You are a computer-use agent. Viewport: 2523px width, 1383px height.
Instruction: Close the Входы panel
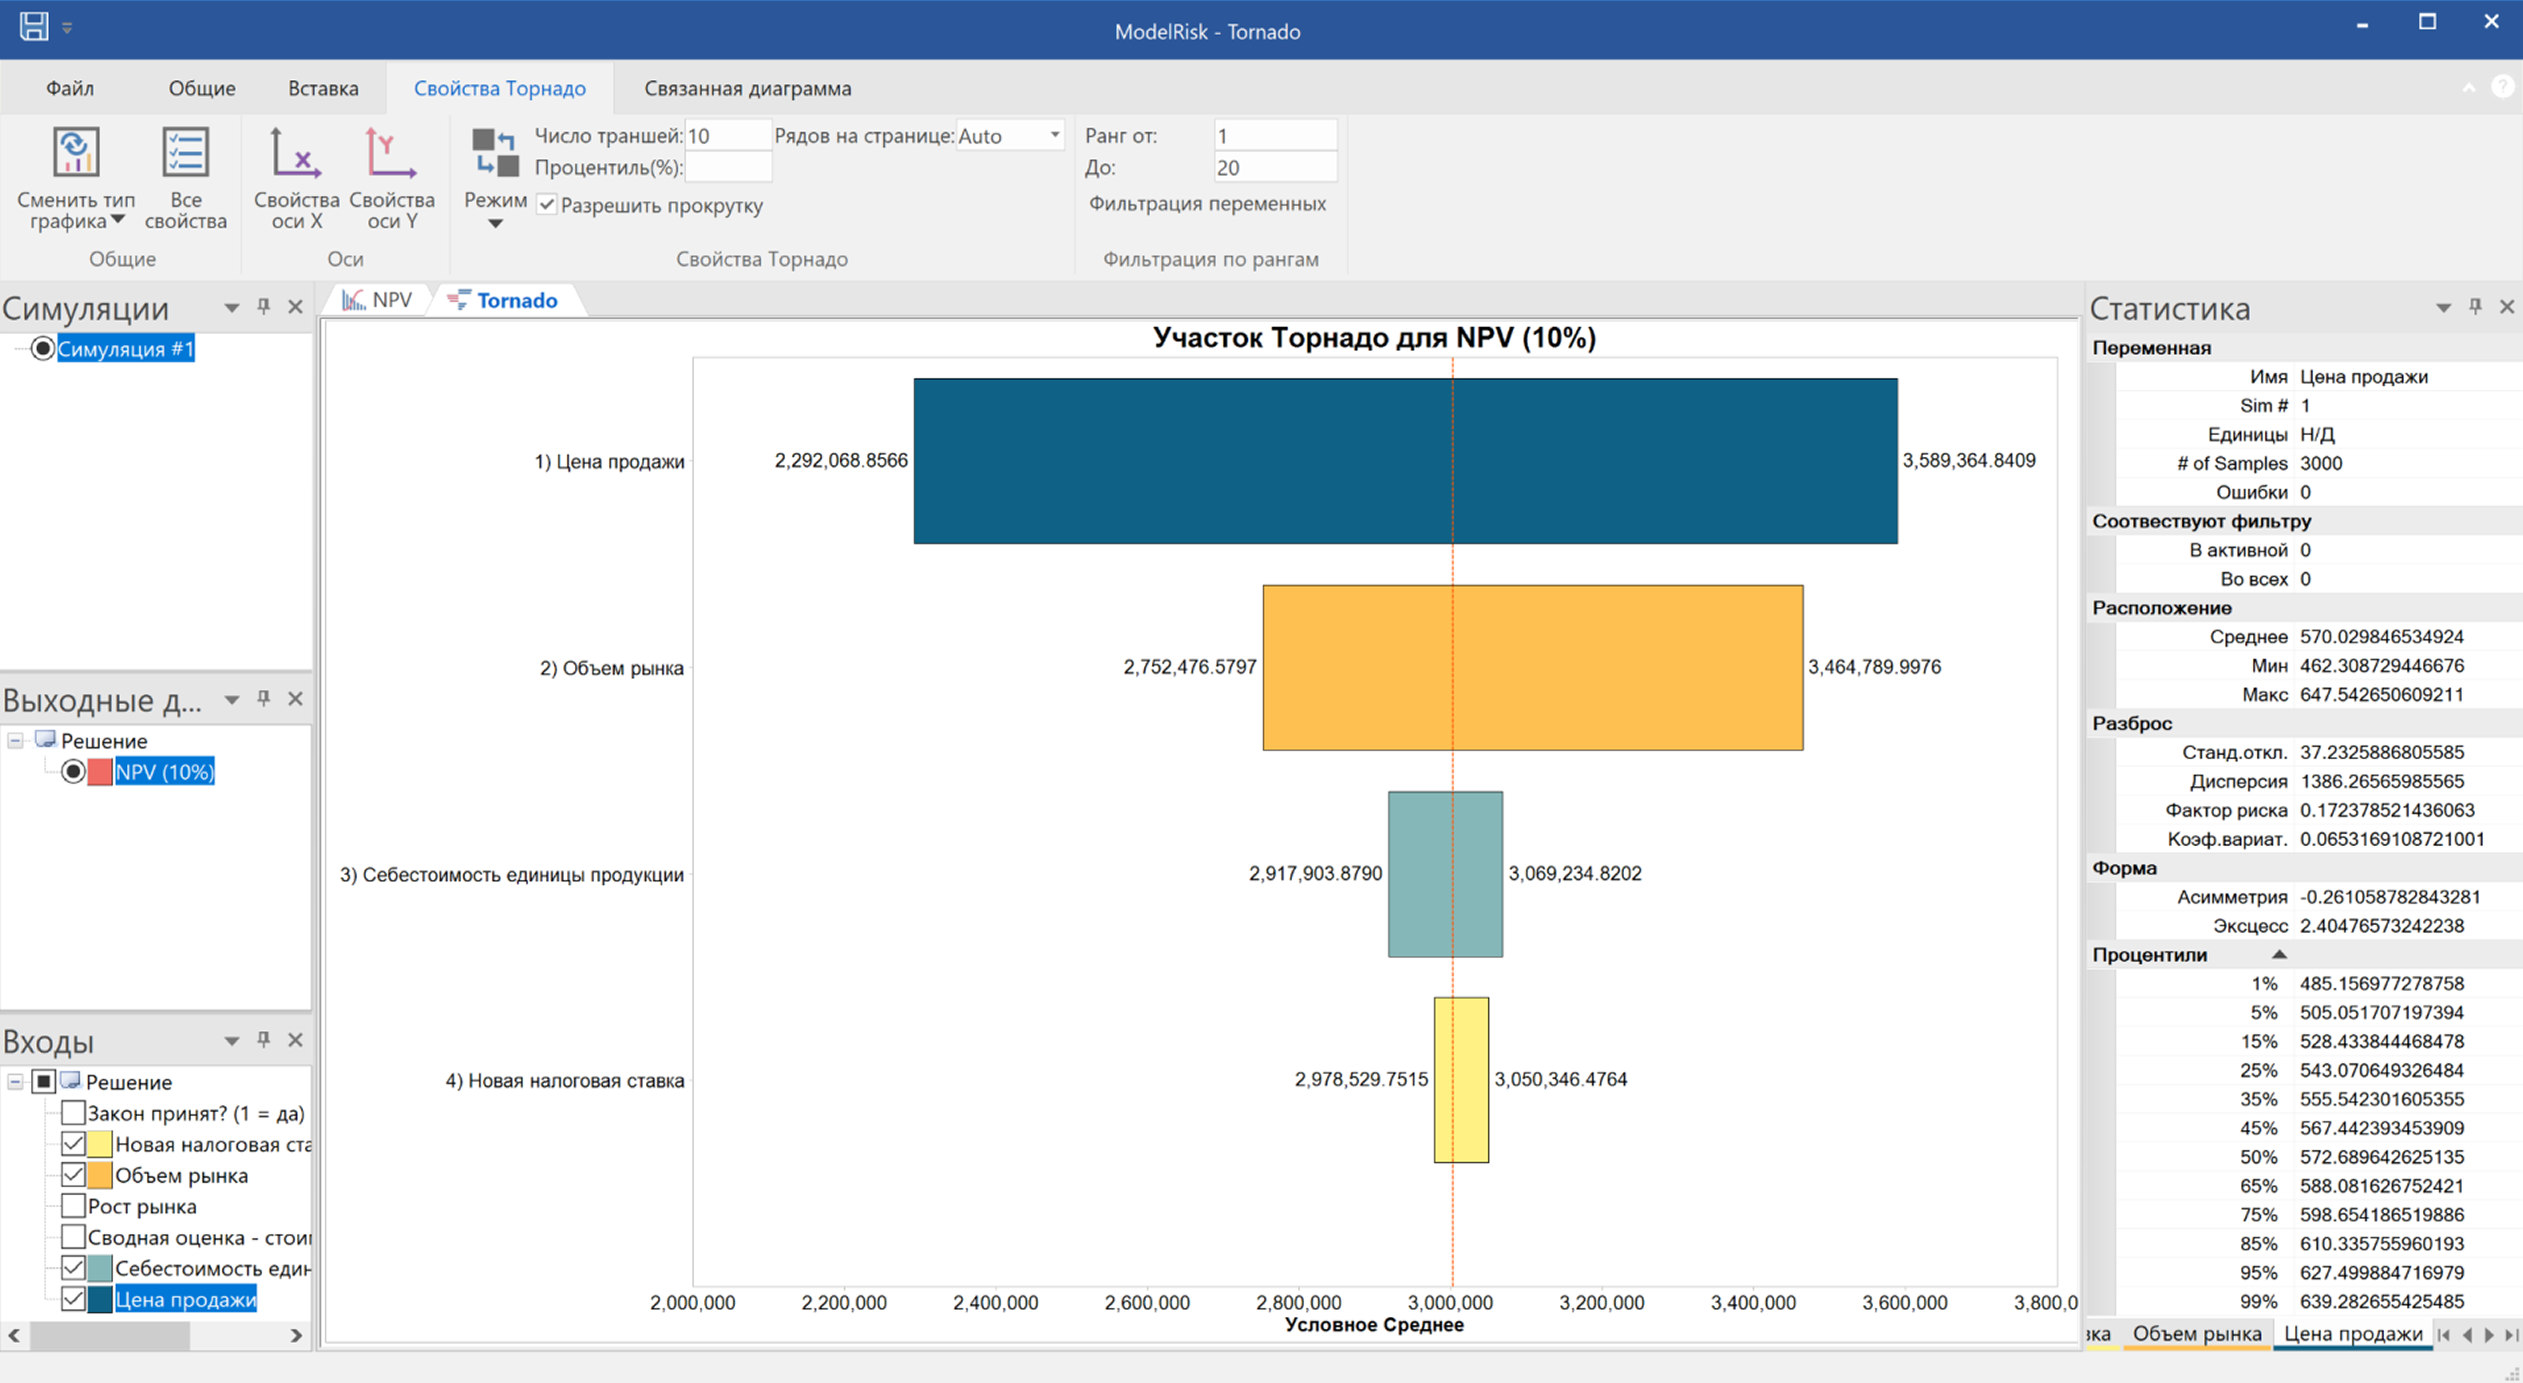[295, 1040]
